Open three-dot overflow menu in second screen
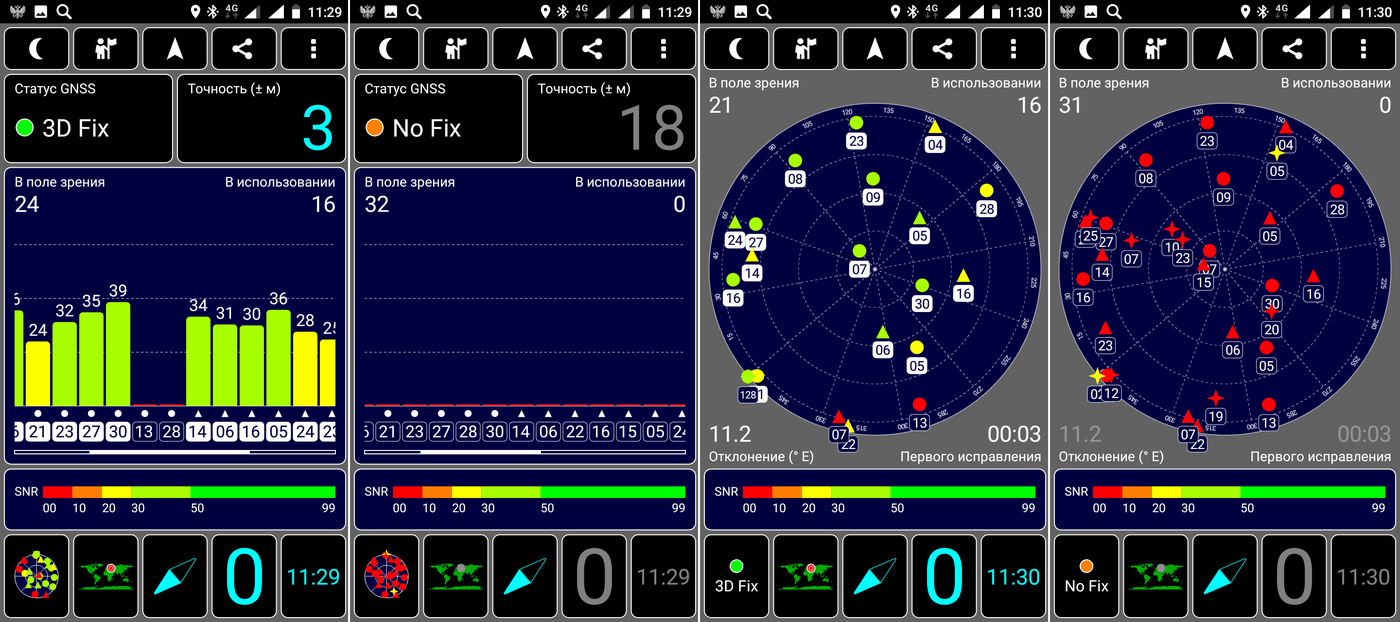1400x622 pixels. (663, 48)
